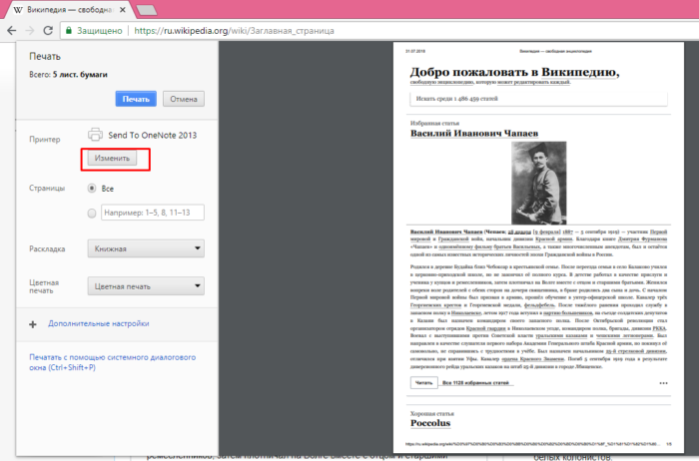Click the preview heading Добро пожаловать в Википедию

(514, 72)
